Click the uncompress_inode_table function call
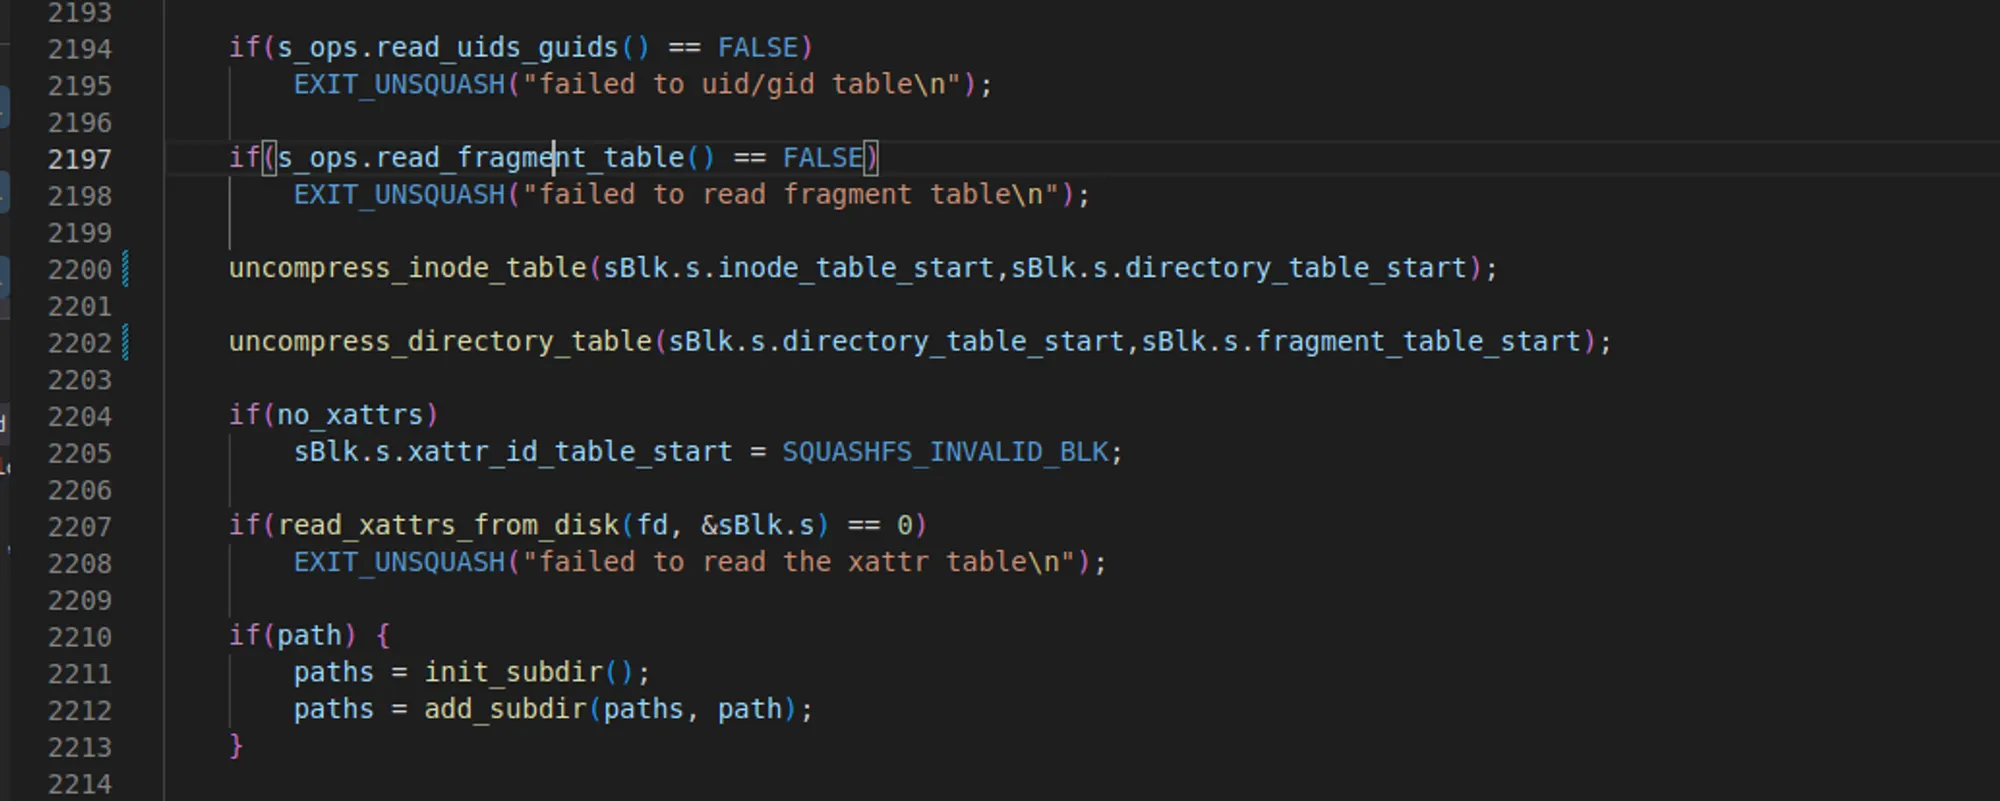This screenshot has height=801, width=2000. point(408,269)
